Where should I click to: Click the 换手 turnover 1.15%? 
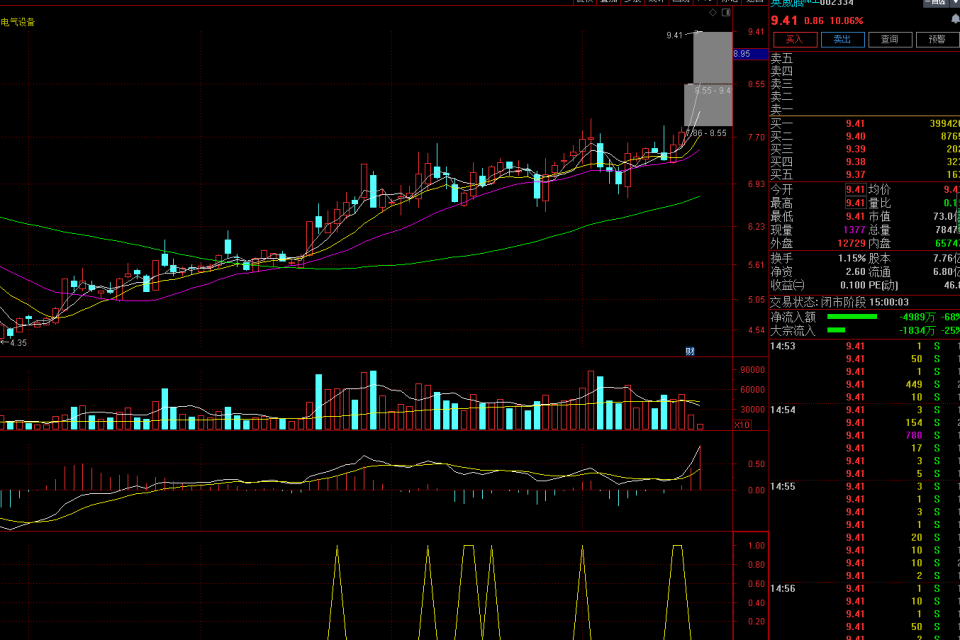pos(852,258)
